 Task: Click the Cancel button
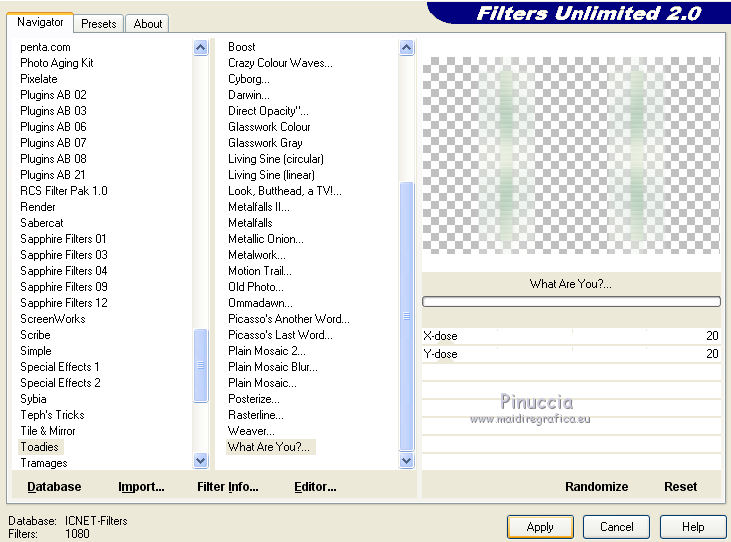click(x=616, y=527)
